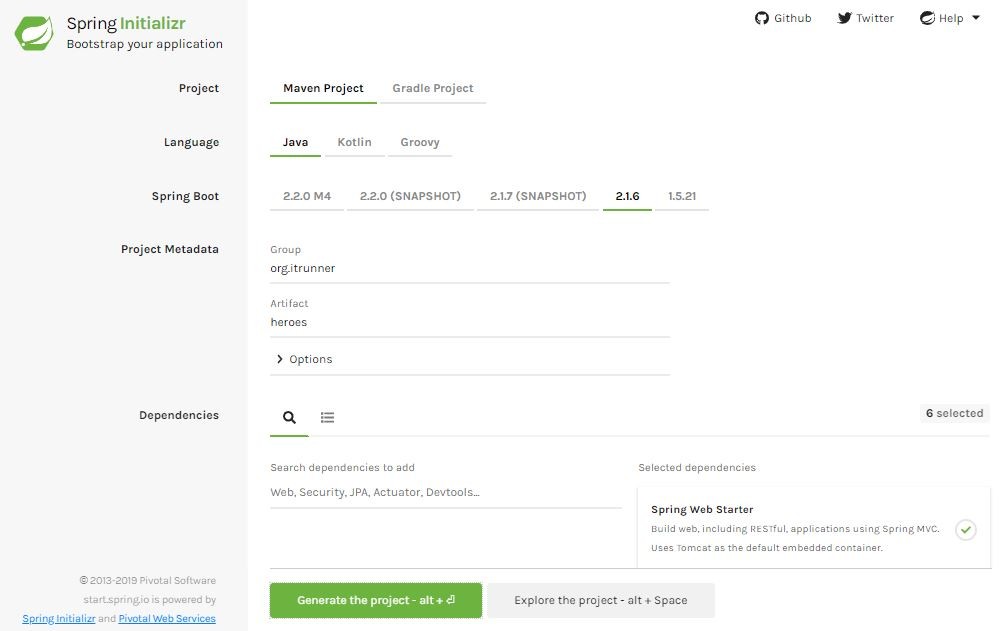The width and height of the screenshot is (1002, 631).
Task: Switch to dependency search view
Action: [x=289, y=417]
